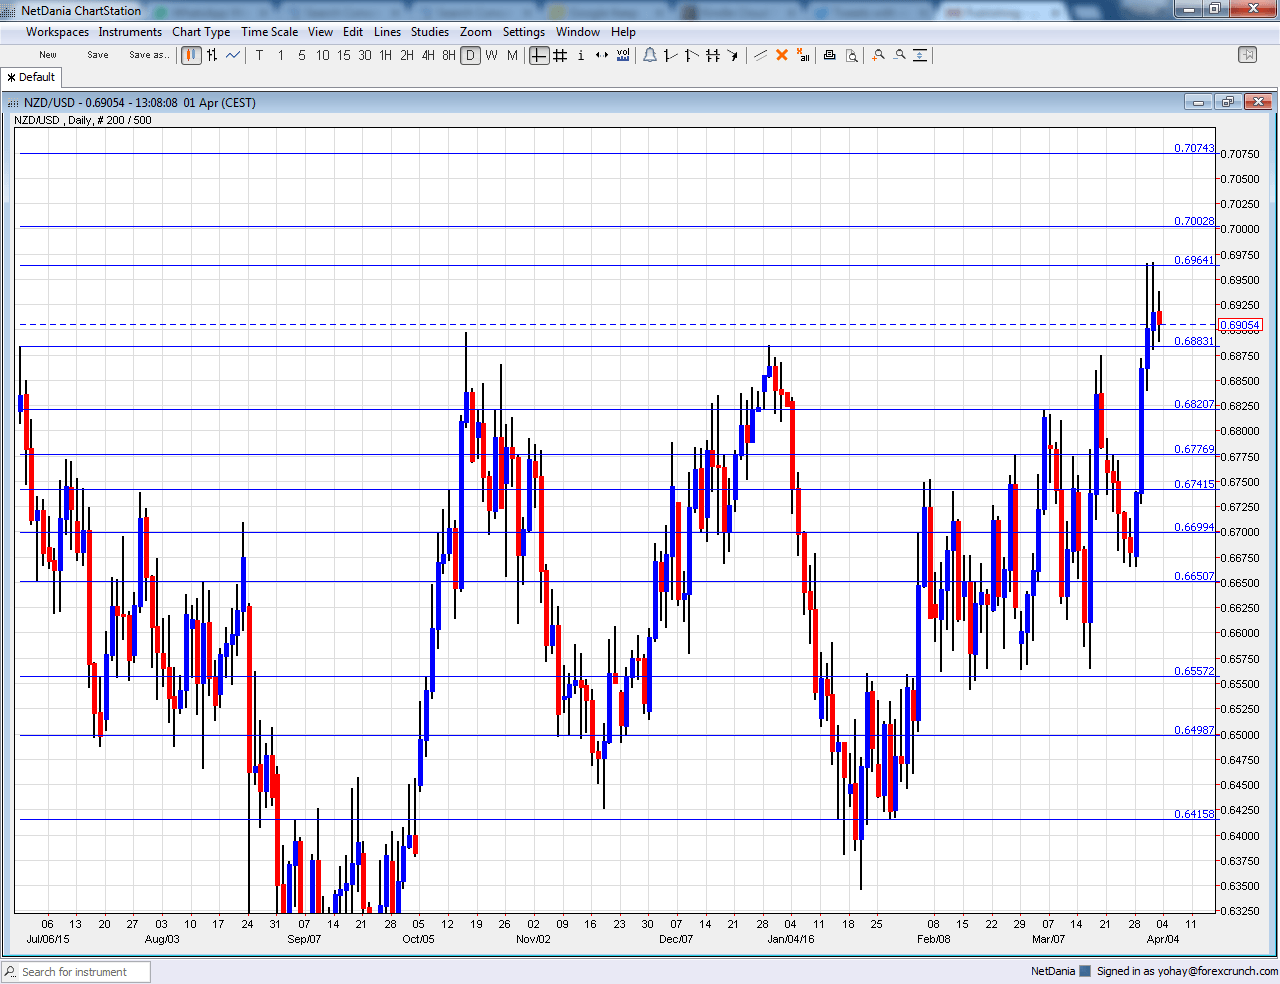This screenshot has width=1280, height=984.
Task: Click inside the search for instrument field
Action: (x=75, y=971)
